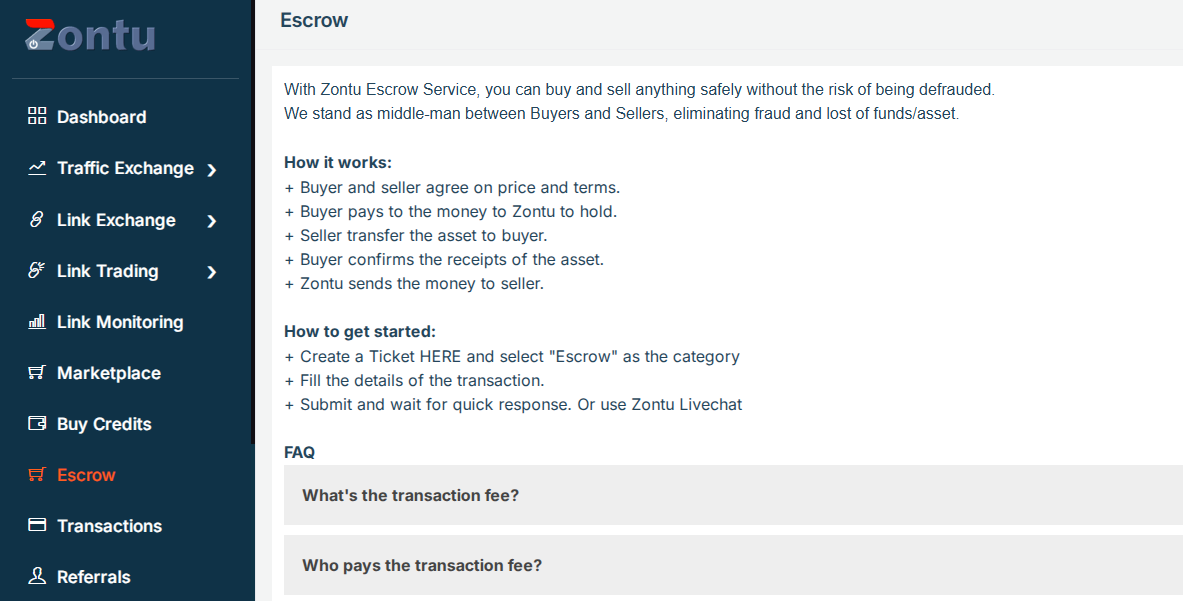Open Transactions in the sidebar
The width and height of the screenshot is (1183, 601).
(x=109, y=526)
